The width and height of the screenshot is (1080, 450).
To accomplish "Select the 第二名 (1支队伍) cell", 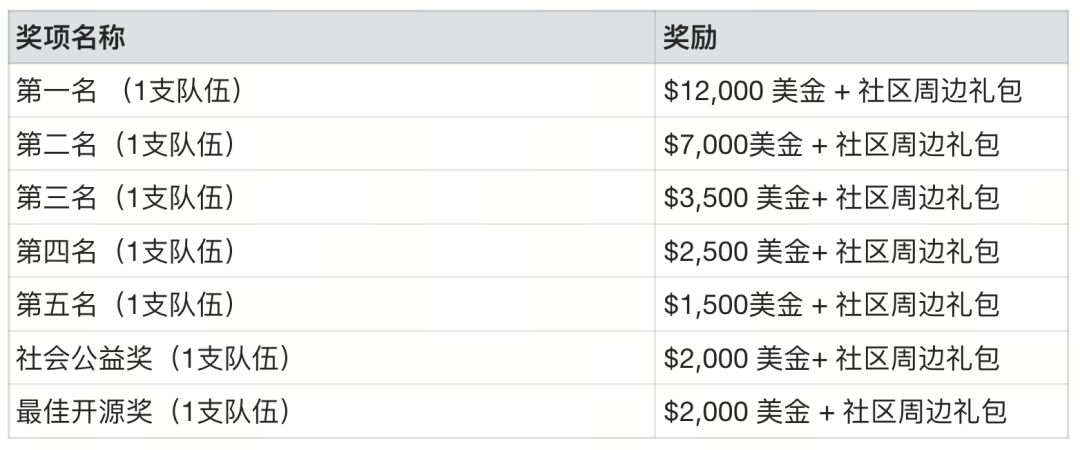I will click(126, 145).
